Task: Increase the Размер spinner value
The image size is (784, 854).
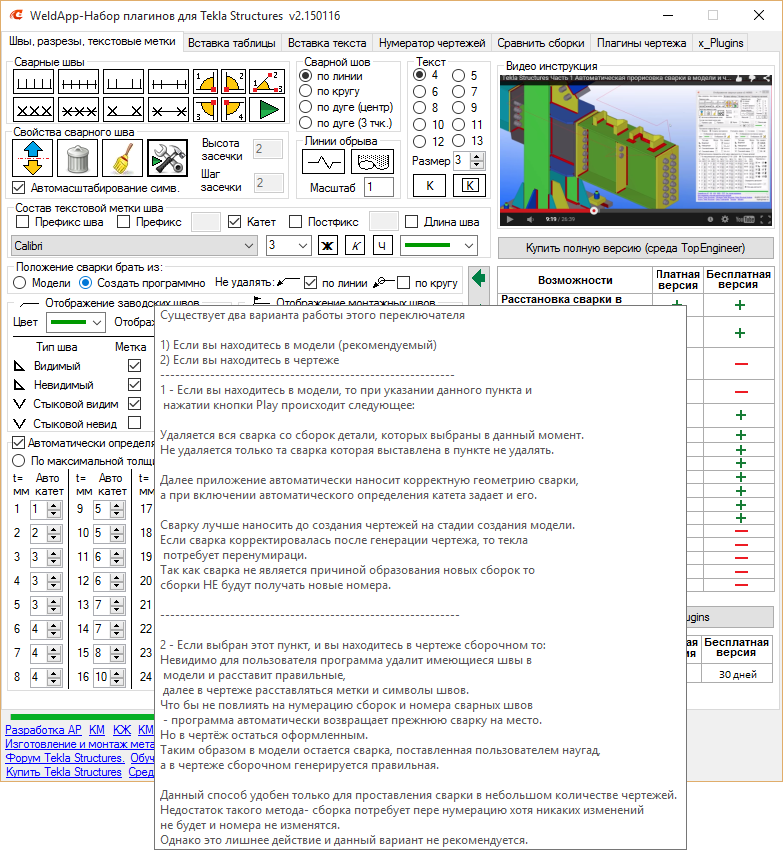Action: 477,157
